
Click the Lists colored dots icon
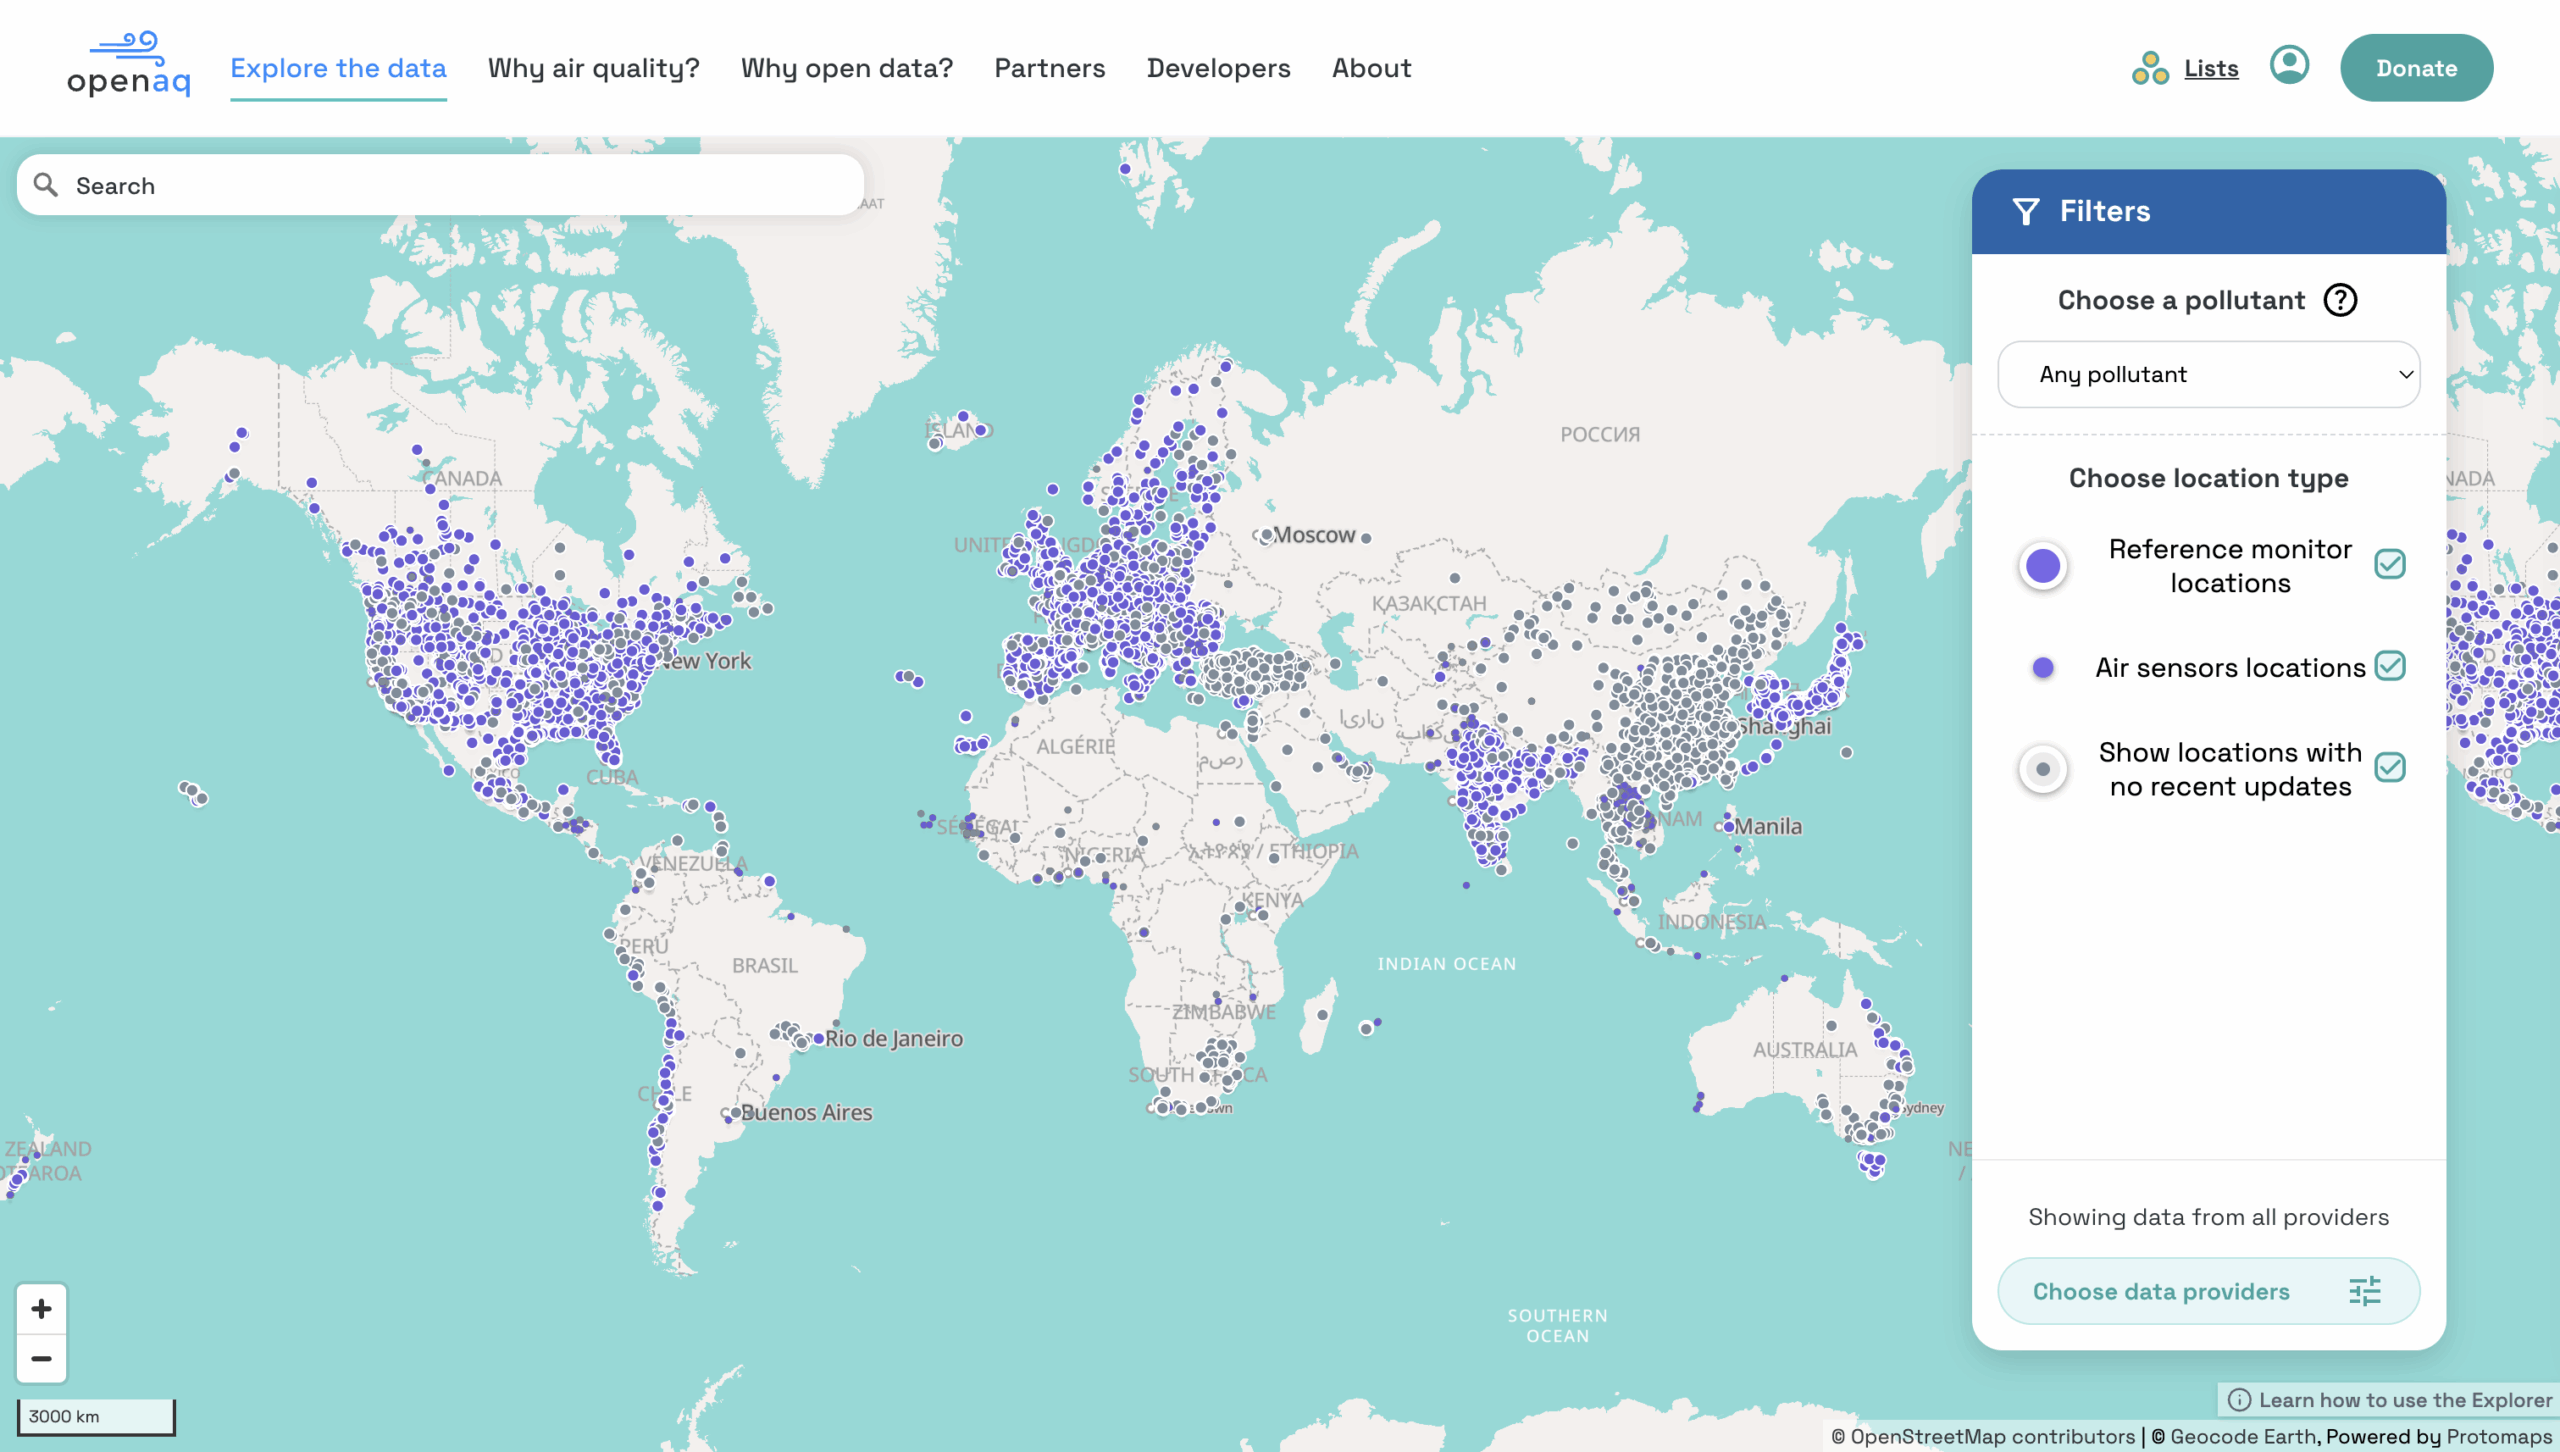click(2150, 68)
